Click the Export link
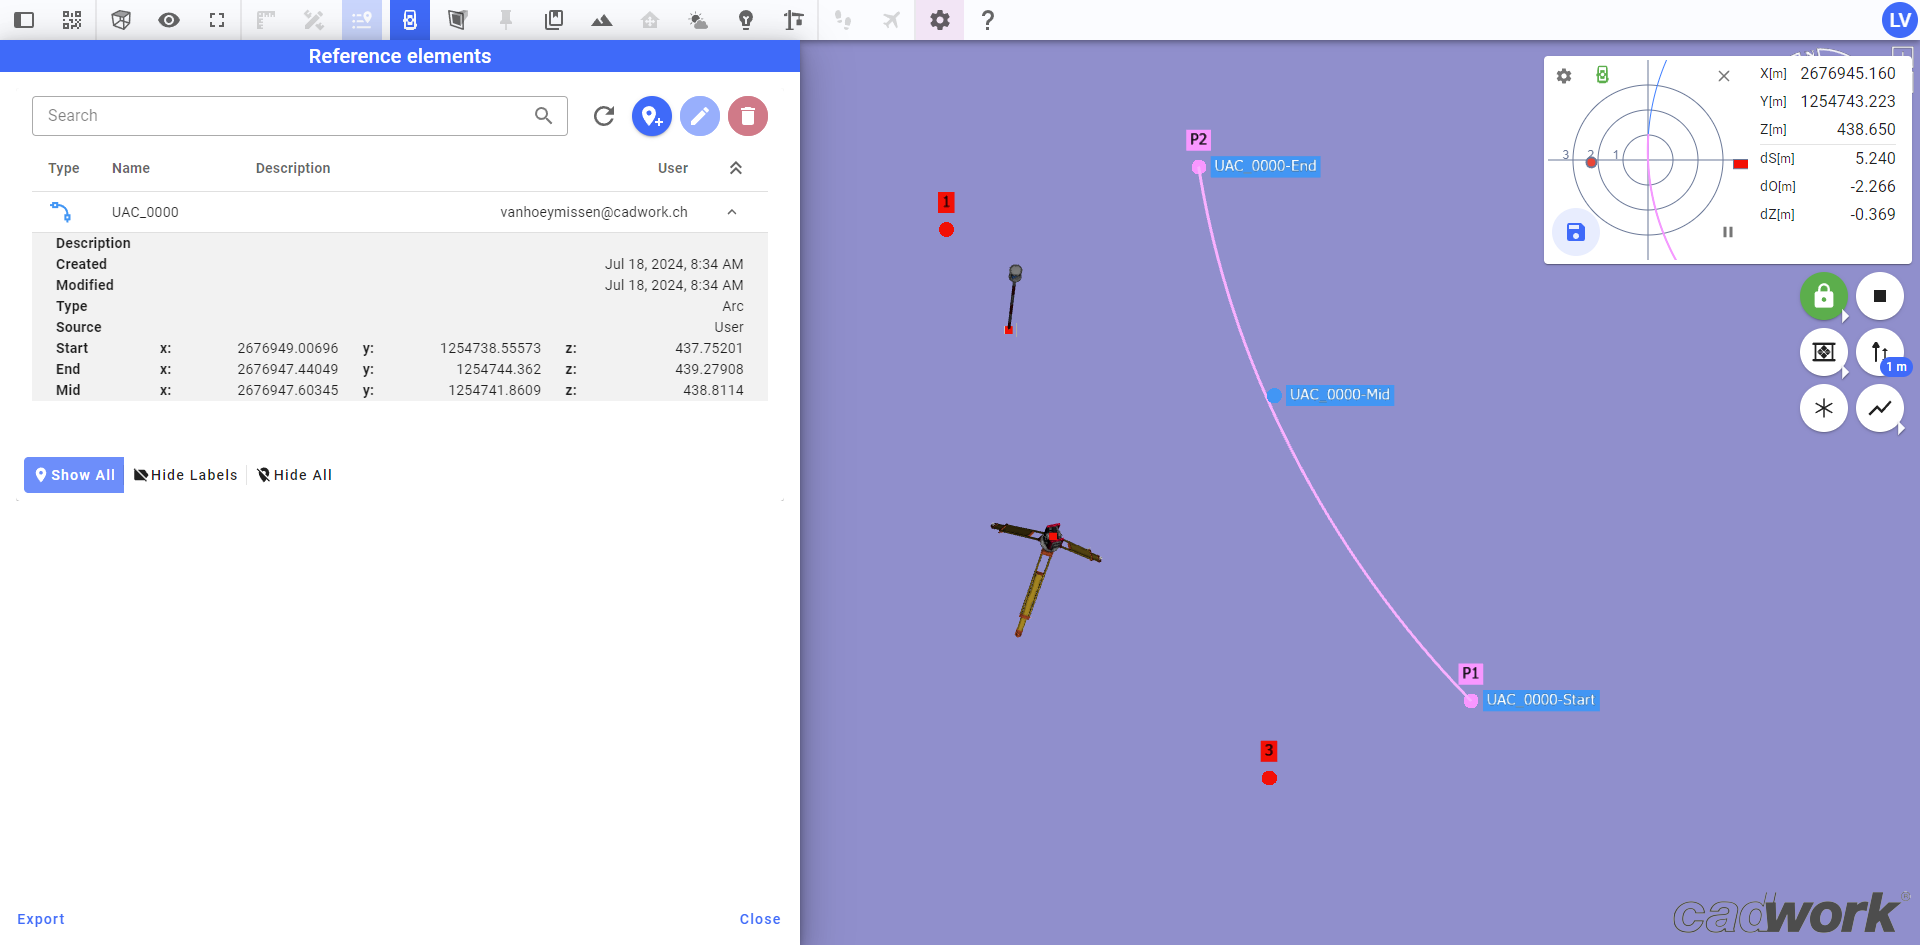The width and height of the screenshot is (1920, 945). click(x=41, y=919)
